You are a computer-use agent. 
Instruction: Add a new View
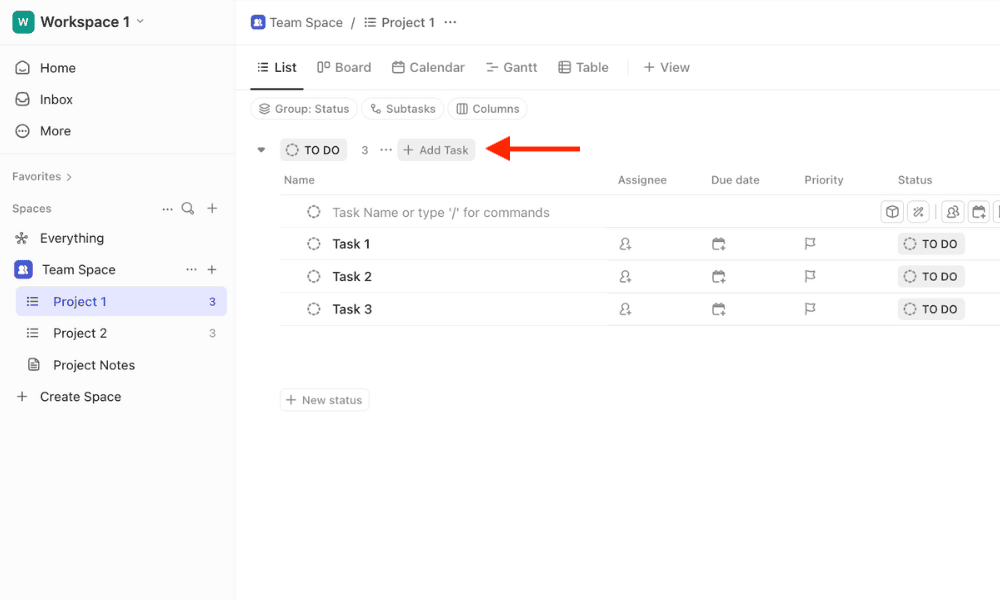click(666, 68)
